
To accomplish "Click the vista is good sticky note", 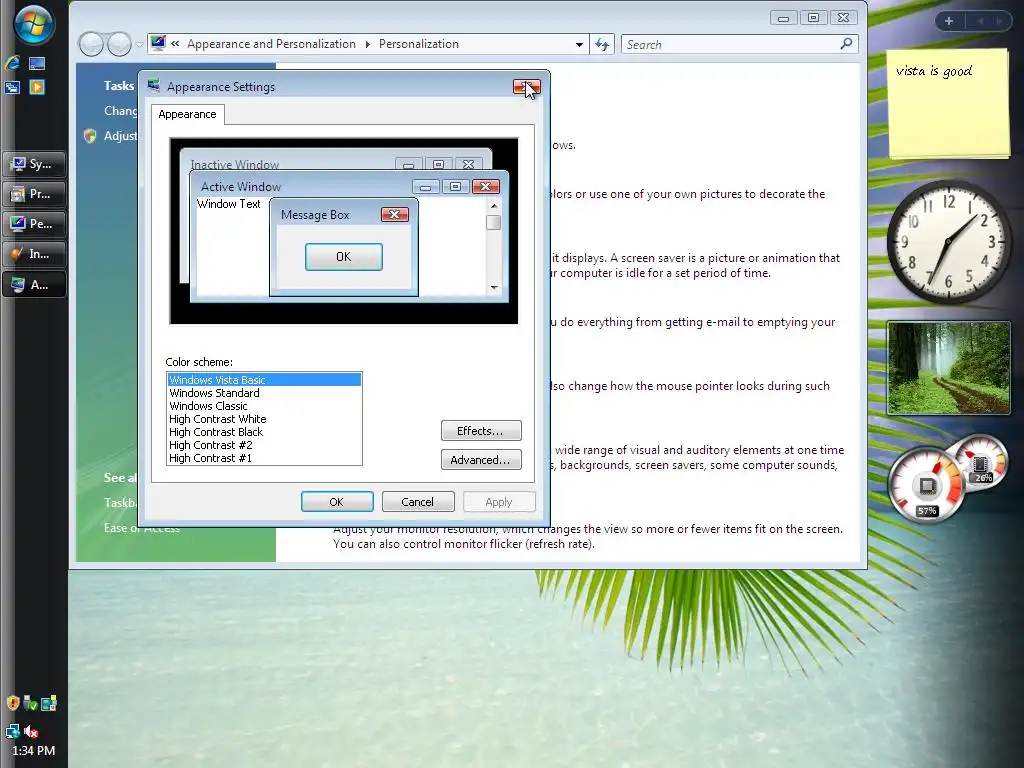I will tap(949, 104).
